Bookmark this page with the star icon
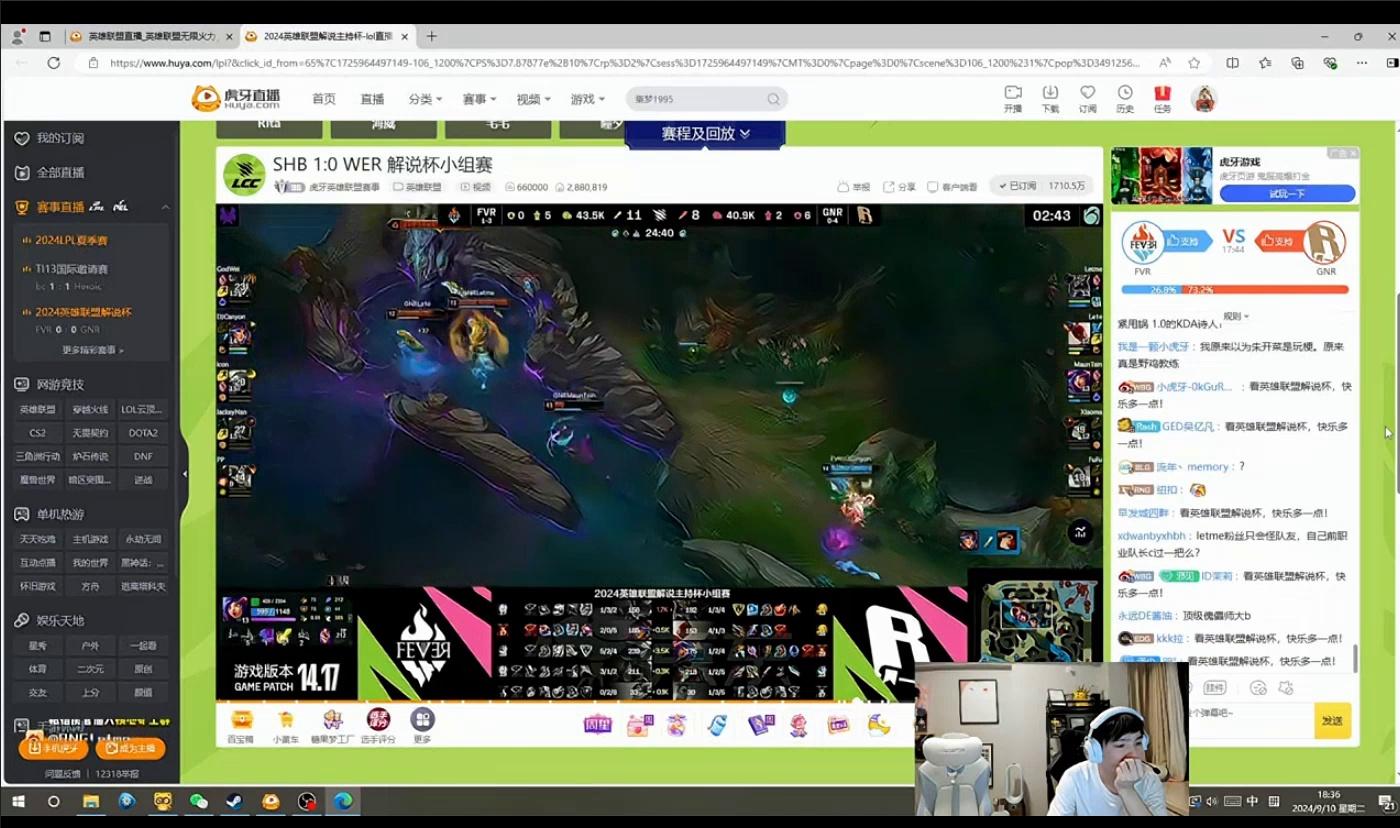 [1194, 62]
